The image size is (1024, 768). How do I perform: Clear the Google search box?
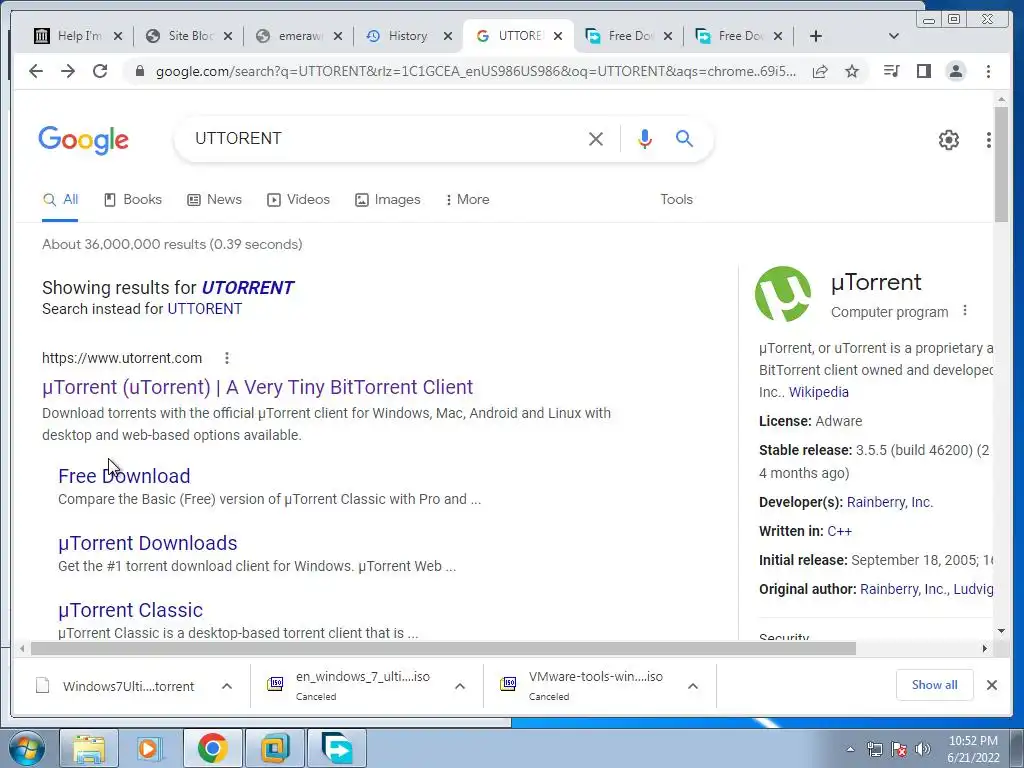pos(596,138)
